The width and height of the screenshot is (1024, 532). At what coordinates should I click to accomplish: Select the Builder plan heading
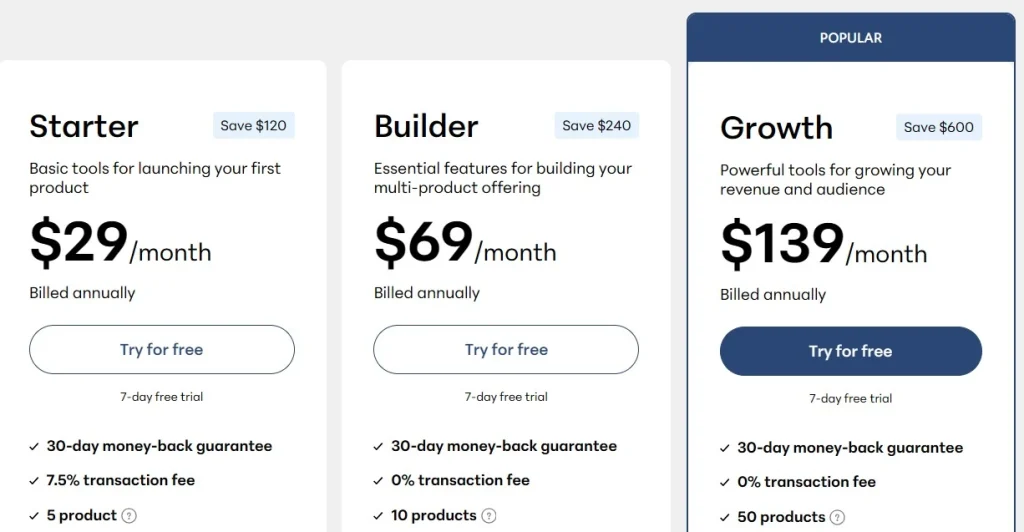click(x=426, y=126)
